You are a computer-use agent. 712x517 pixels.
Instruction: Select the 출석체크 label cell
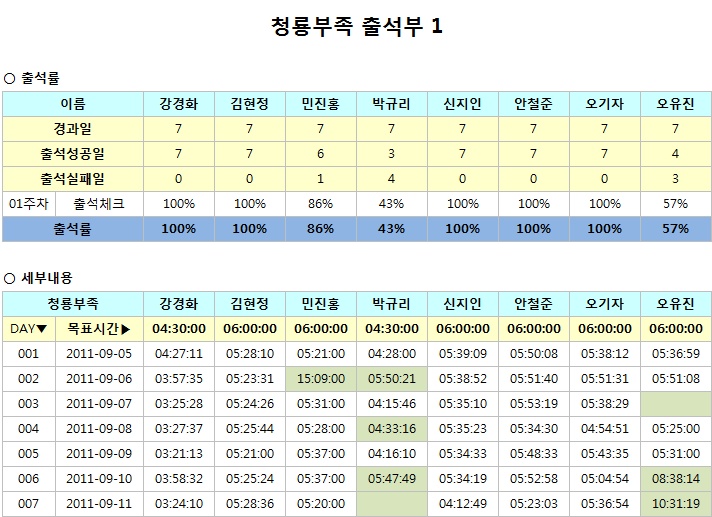click(x=99, y=204)
